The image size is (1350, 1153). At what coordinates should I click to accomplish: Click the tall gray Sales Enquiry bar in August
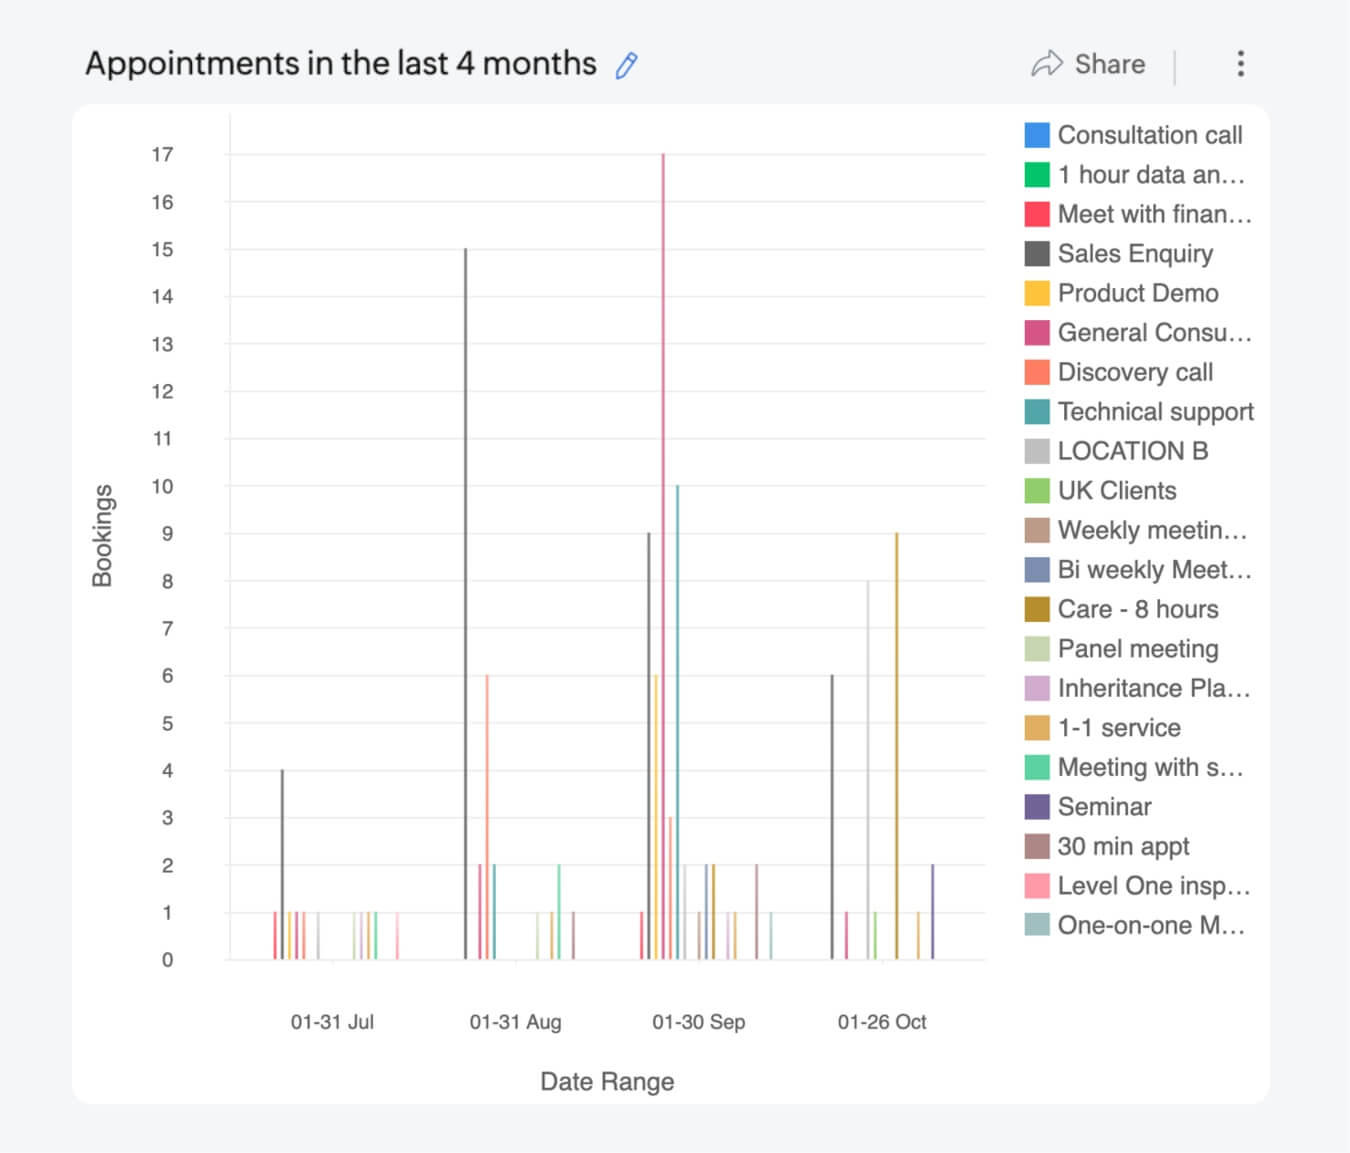coord(465,600)
